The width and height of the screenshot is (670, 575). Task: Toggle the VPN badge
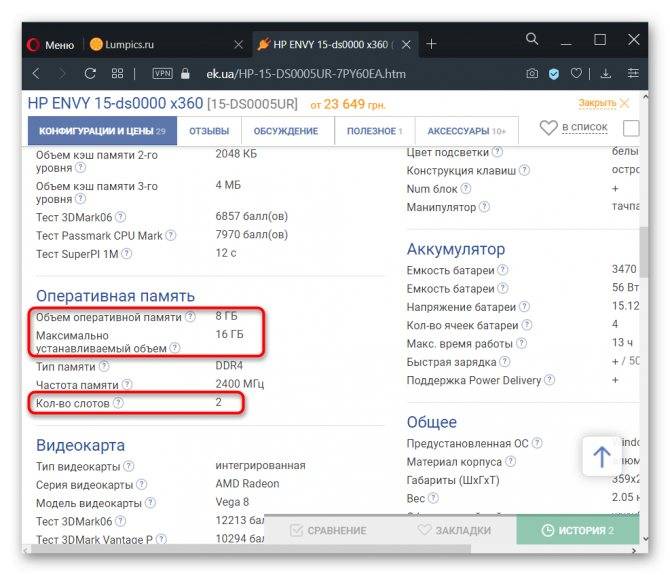[x=162, y=73]
